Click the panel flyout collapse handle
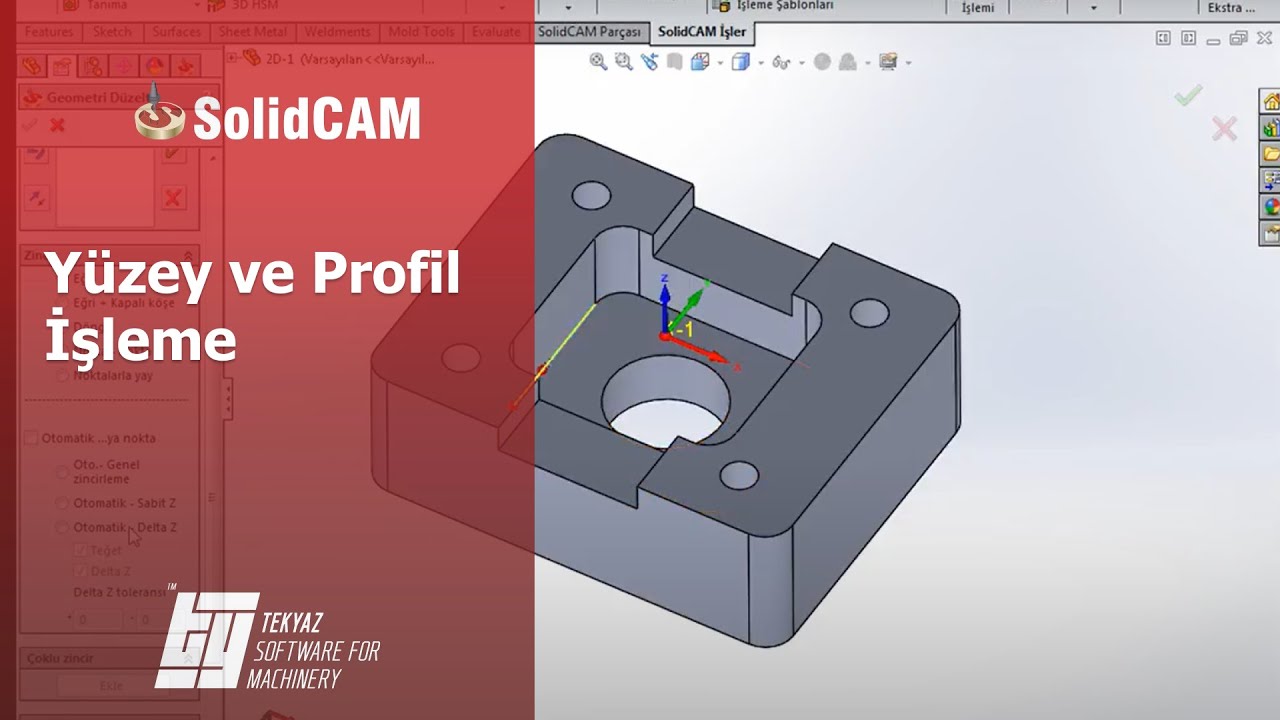 (x=228, y=398)
